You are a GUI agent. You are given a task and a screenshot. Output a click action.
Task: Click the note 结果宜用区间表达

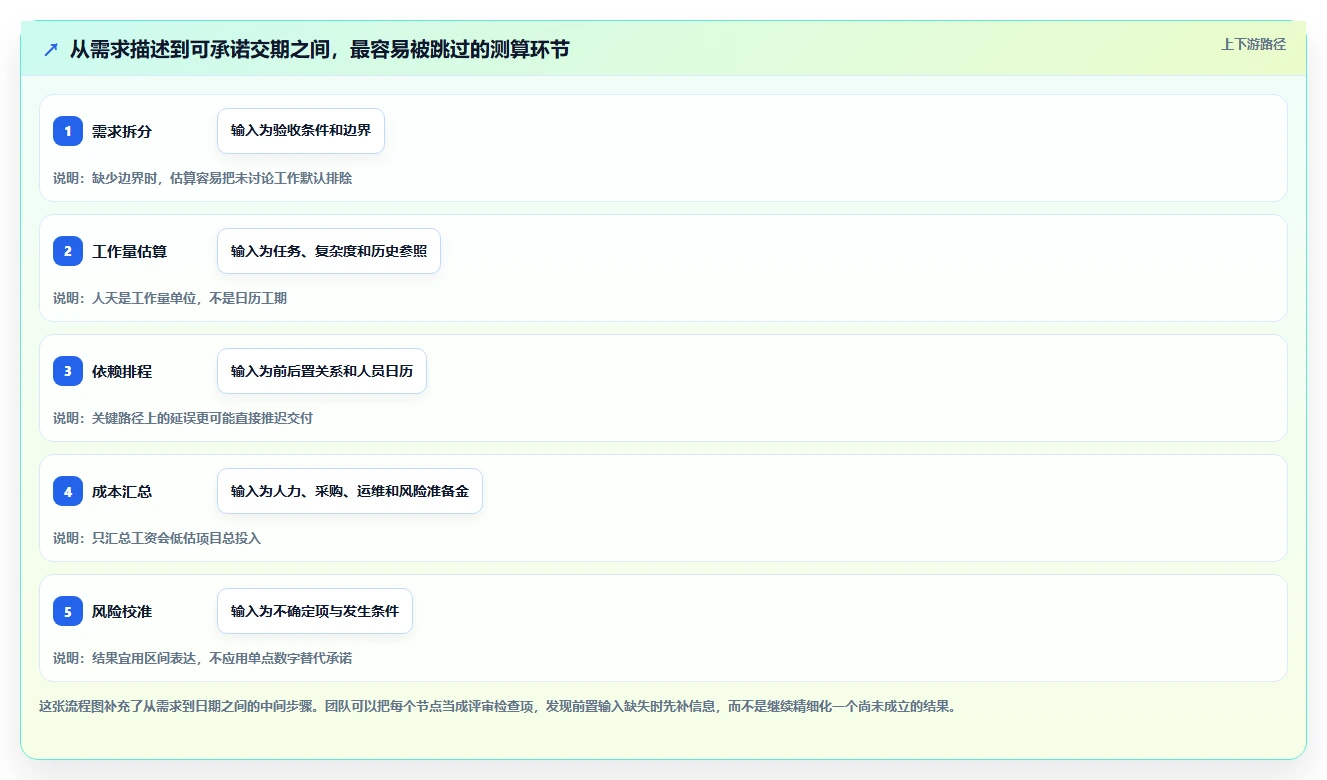pyautogui.click(x=202, y=658)
